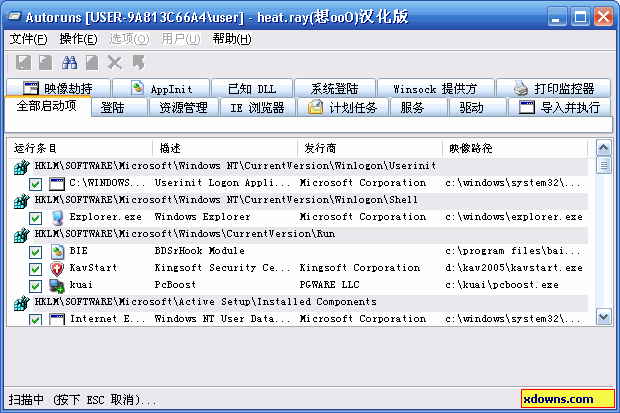Select the 导入并执行 tab

(559, 107)
